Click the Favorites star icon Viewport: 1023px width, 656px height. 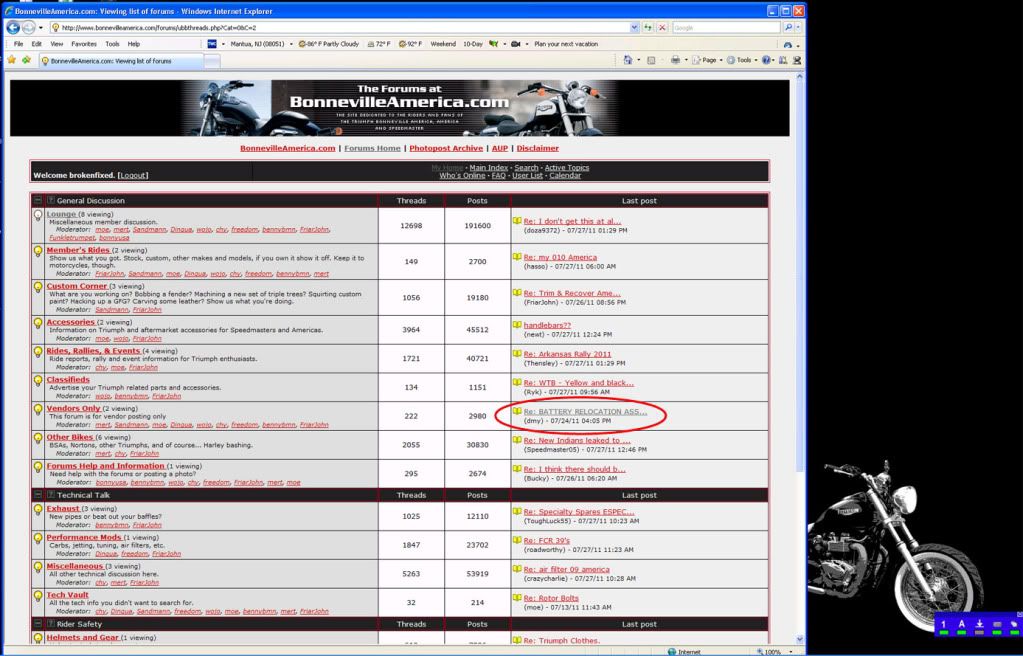(x=11, y=60)
